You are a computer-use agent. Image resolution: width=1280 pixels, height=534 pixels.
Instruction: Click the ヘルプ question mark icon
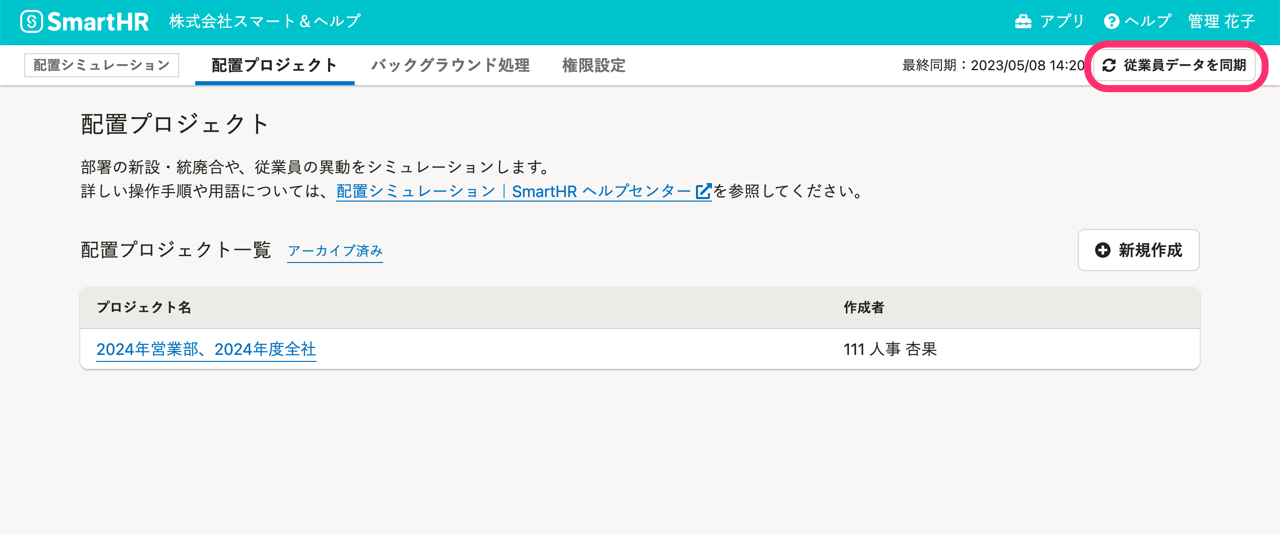[1111, 22]
